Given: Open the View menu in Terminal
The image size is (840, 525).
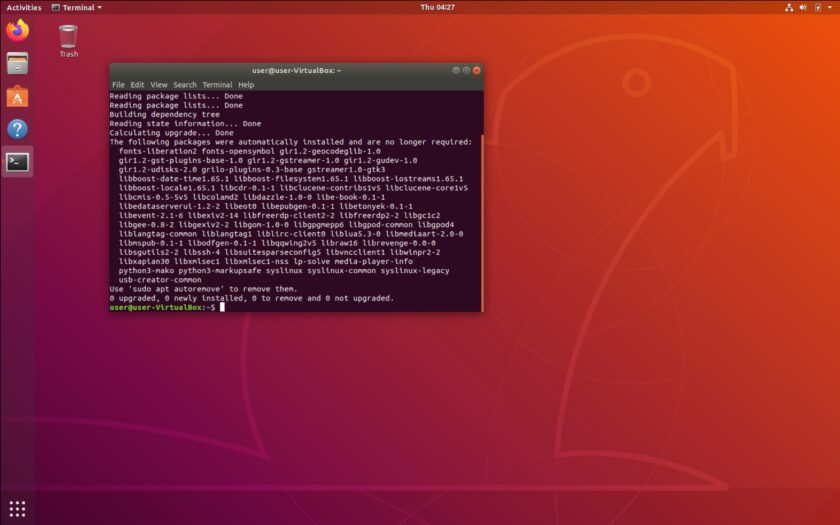Looking at the screenshot, I should (x=159, y=85).
